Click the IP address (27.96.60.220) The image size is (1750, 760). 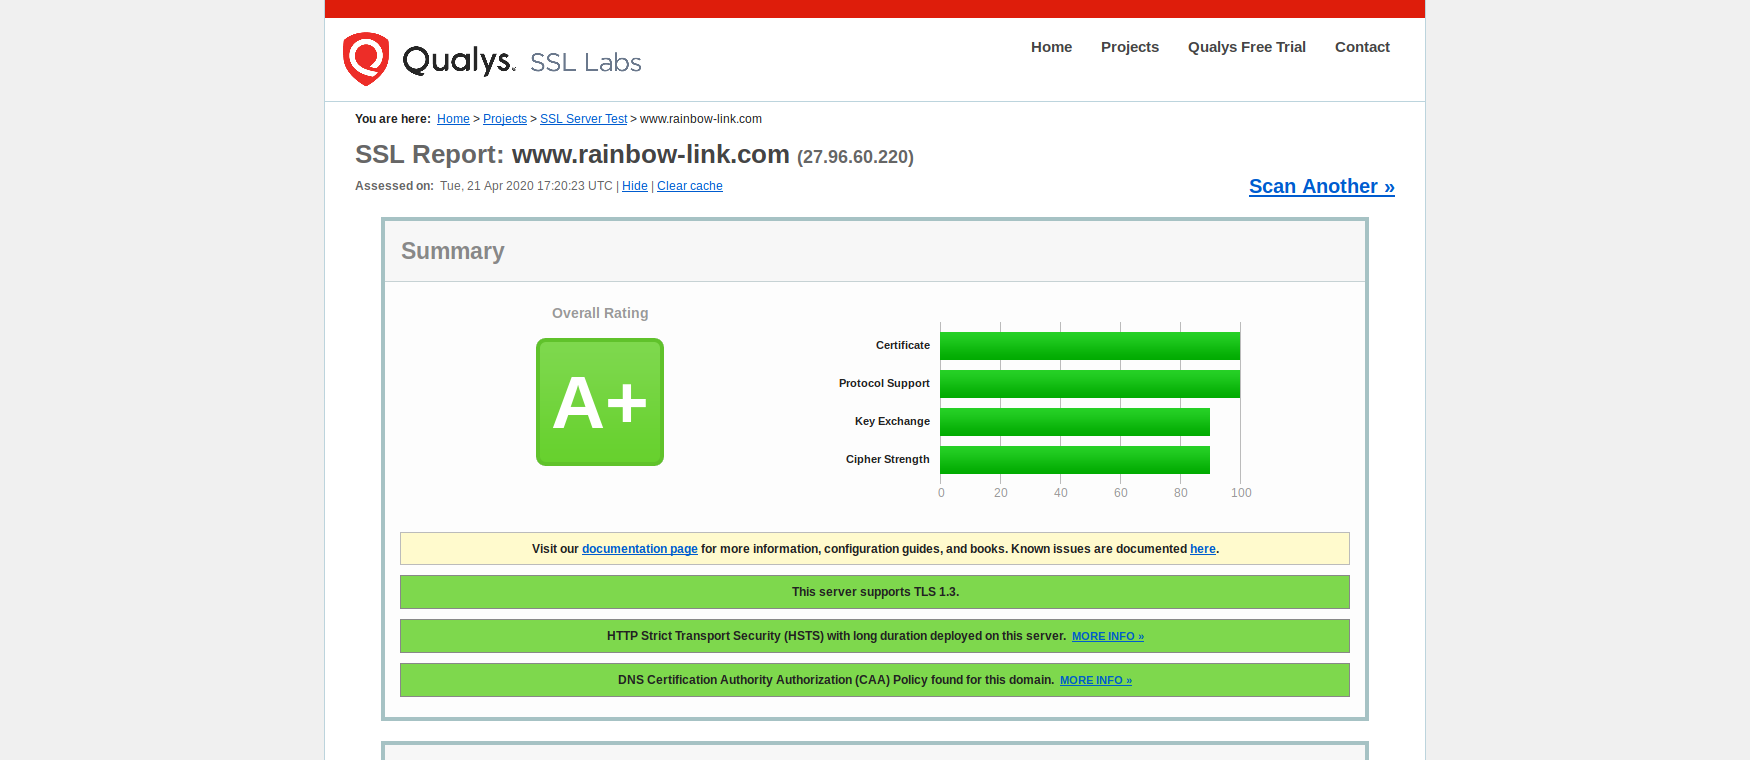point(855,157)
